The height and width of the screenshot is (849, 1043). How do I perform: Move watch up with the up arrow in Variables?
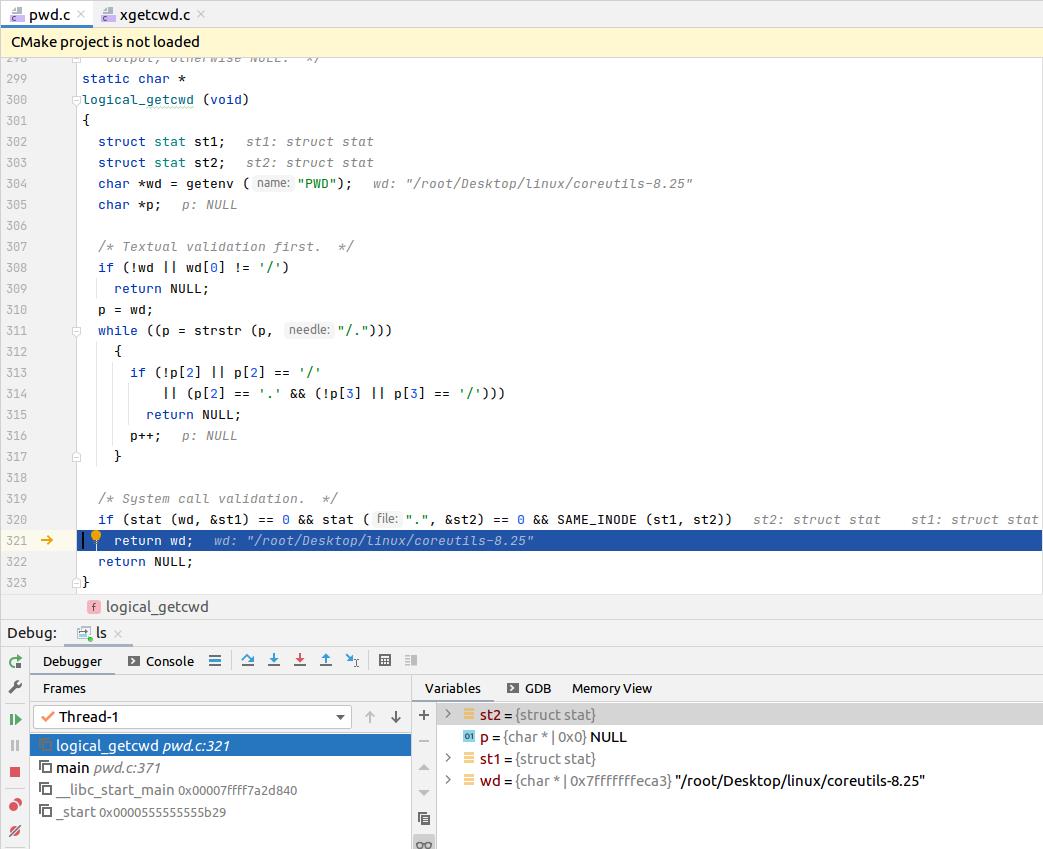[424, 767]
